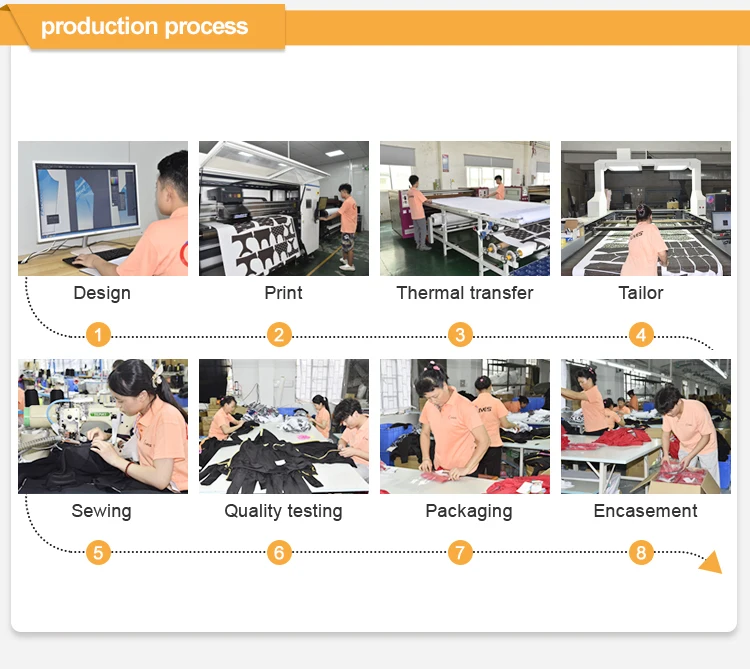
Task: Open the Packaging workers photo
Action: (465, 427)
